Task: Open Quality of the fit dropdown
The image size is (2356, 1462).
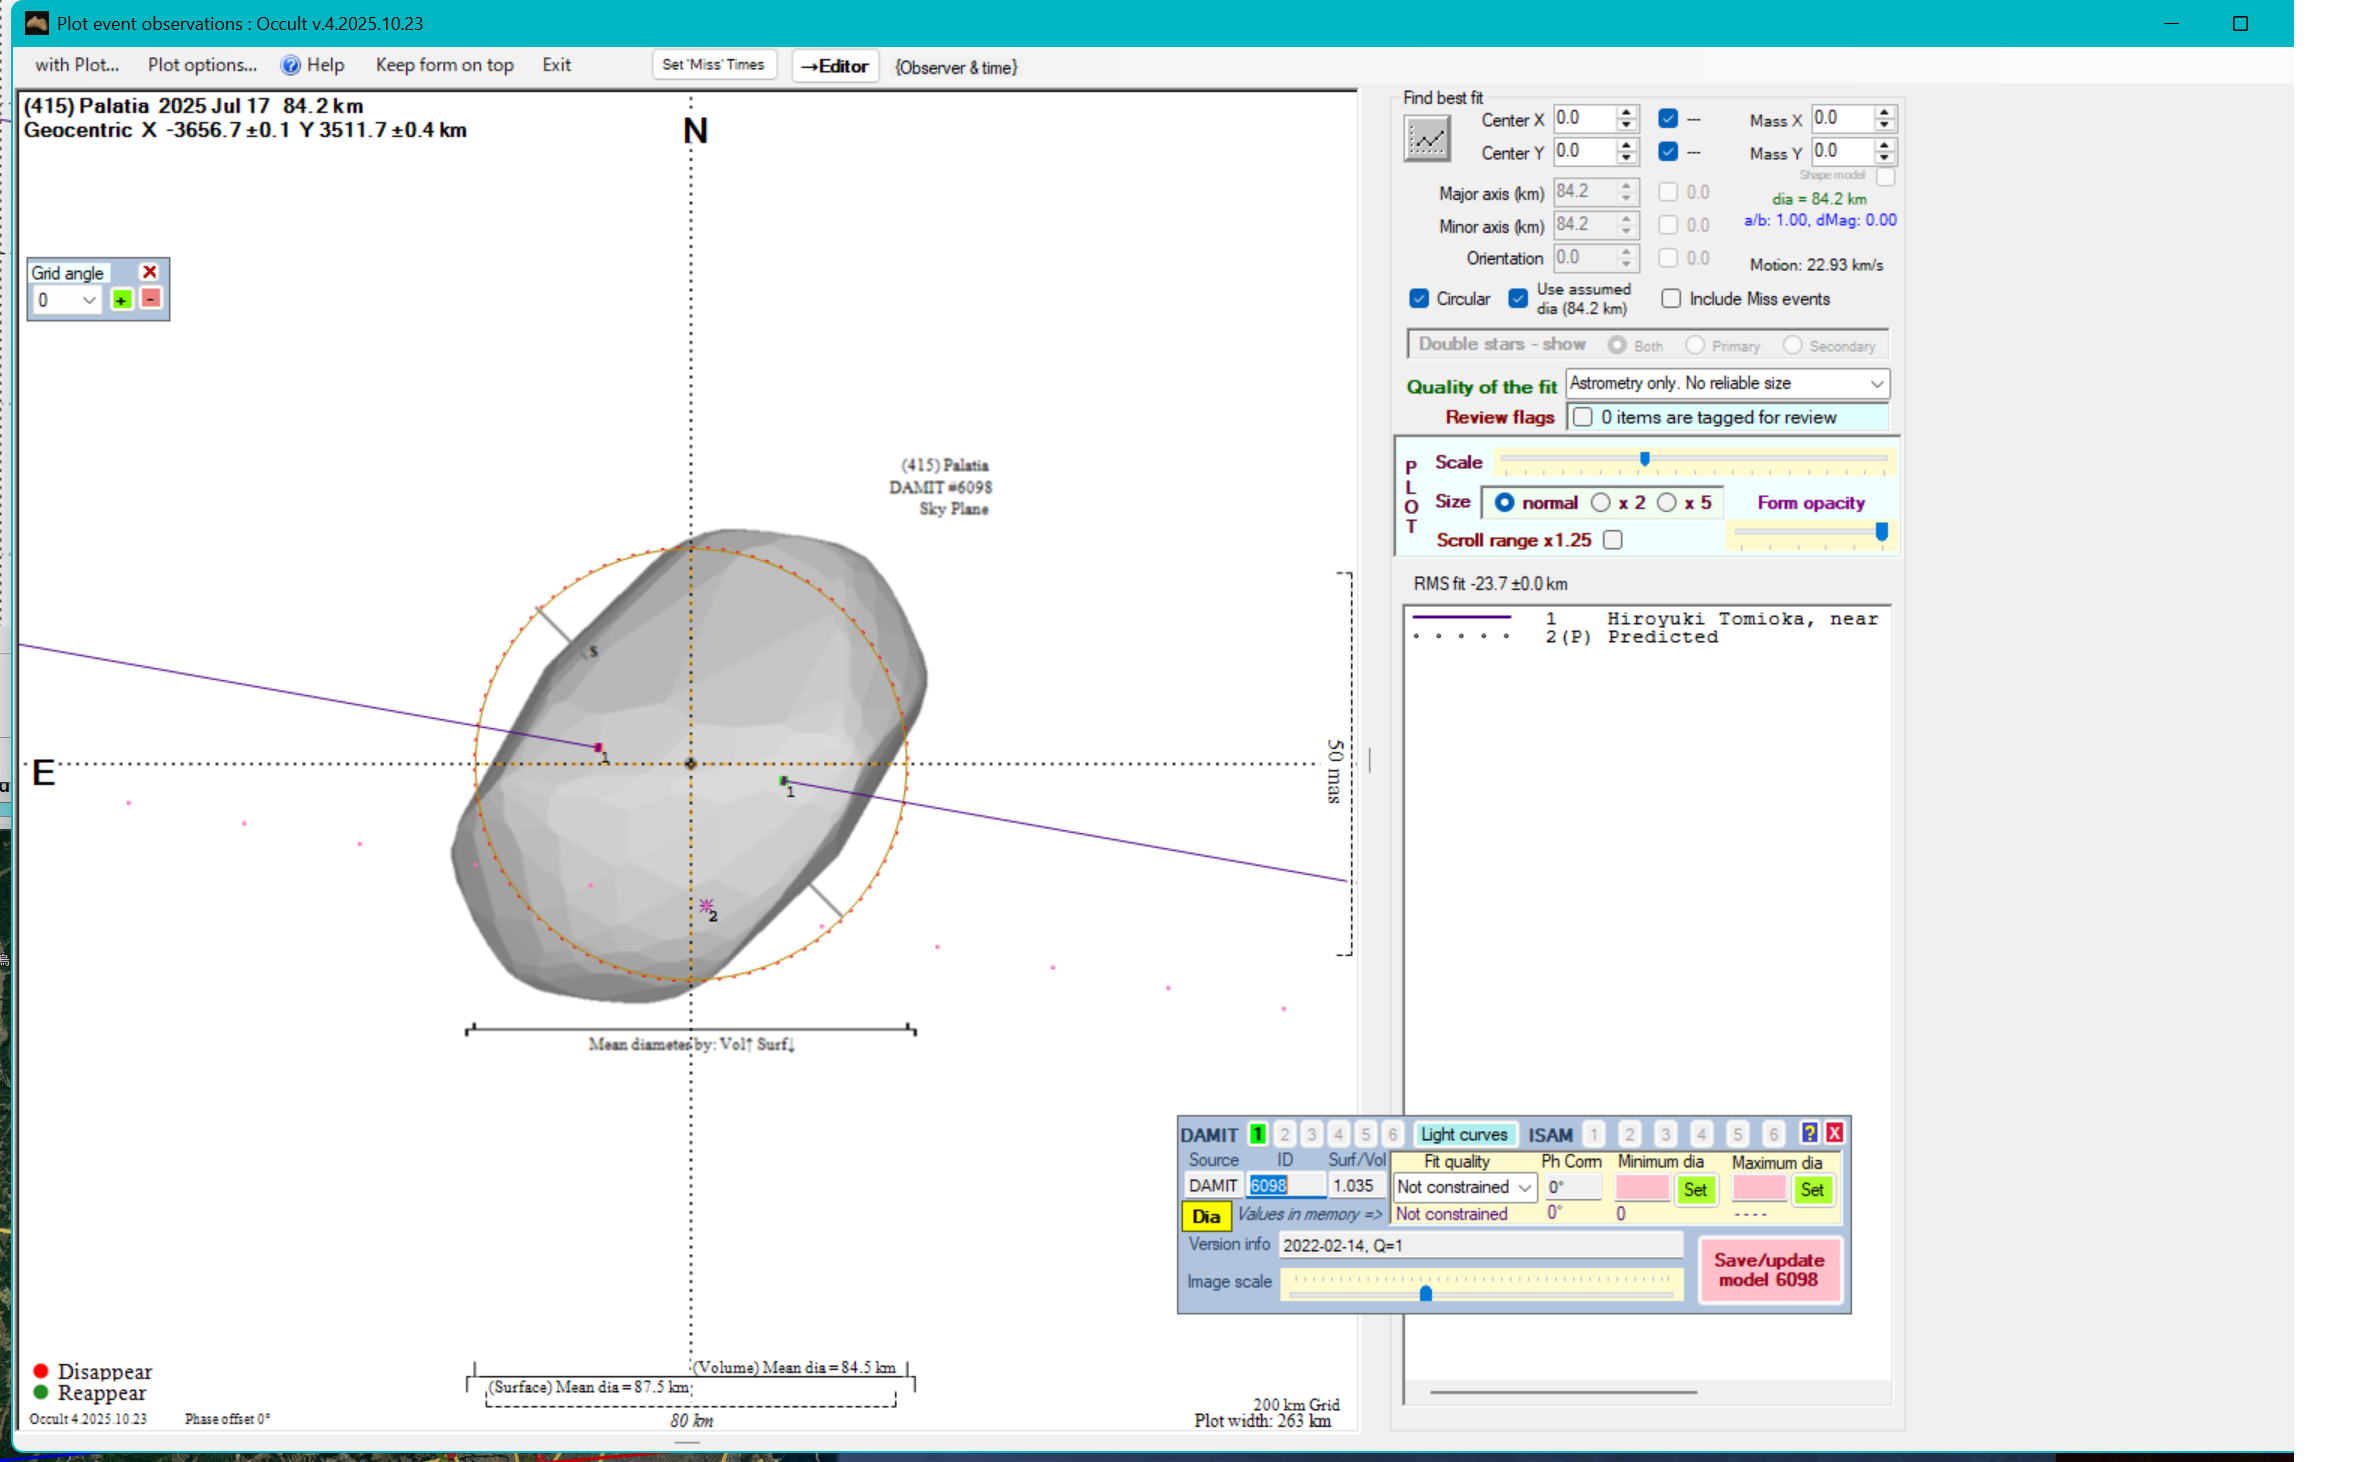Action: (1876, 384)
